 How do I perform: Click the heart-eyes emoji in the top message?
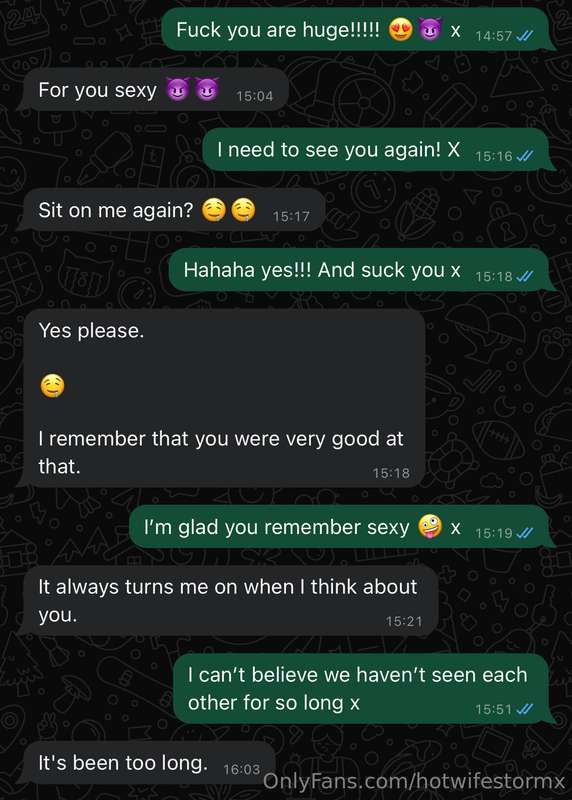(x=401, y=30)
